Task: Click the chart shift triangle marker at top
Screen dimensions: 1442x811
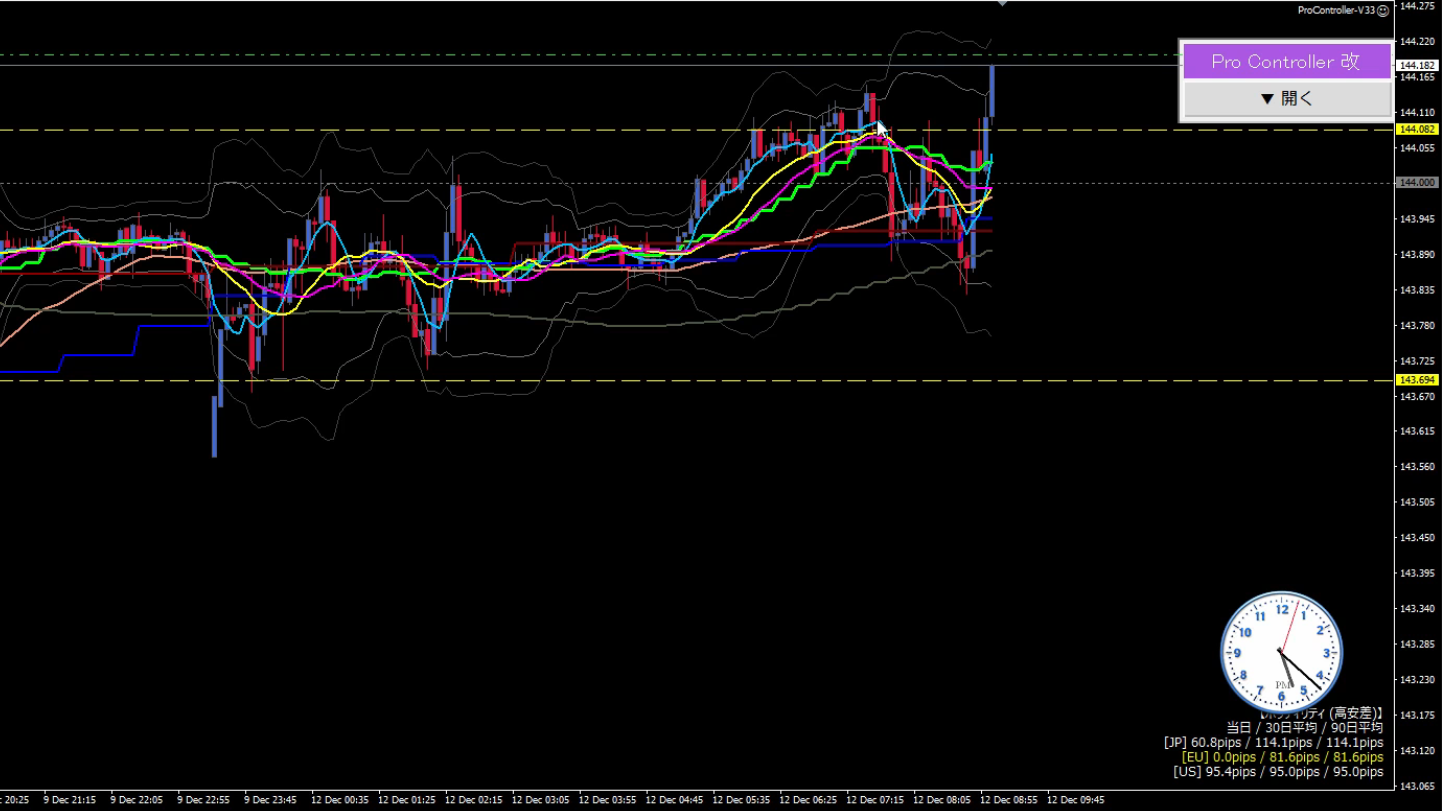Action: coord(1002,4)
